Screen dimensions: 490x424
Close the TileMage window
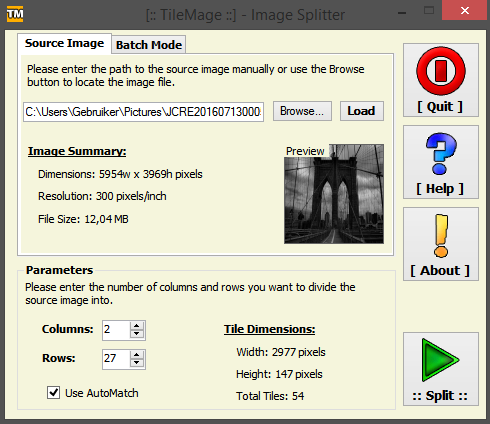[x=465, y=10]
